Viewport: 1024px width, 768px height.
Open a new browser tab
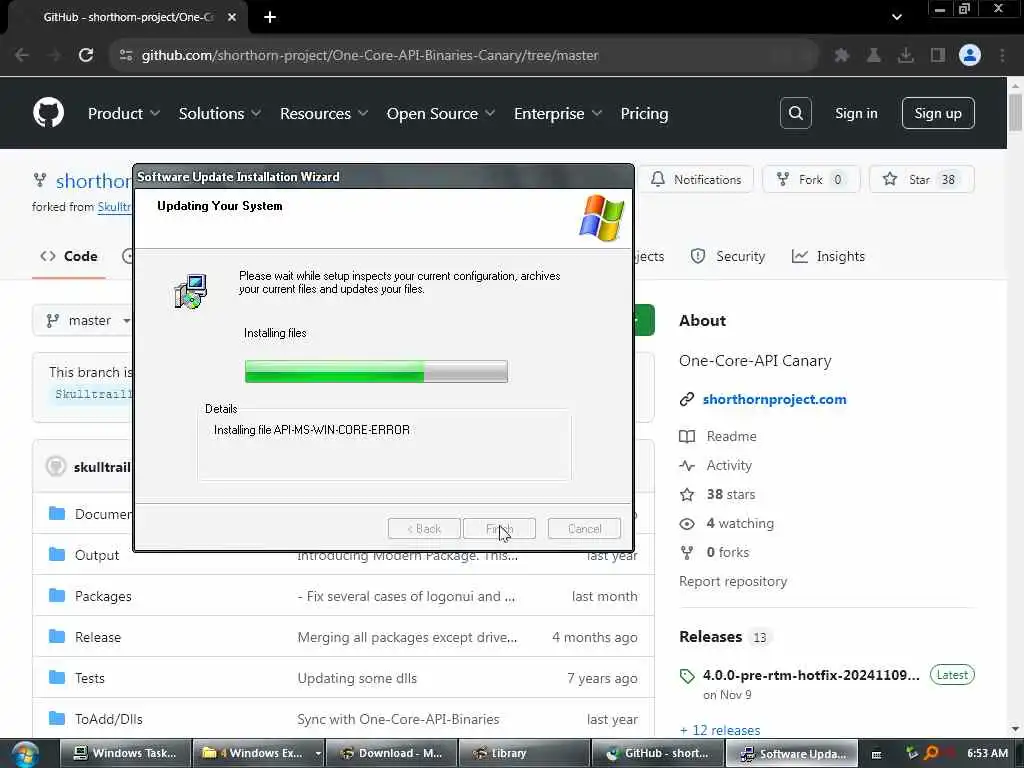(270, 17)
